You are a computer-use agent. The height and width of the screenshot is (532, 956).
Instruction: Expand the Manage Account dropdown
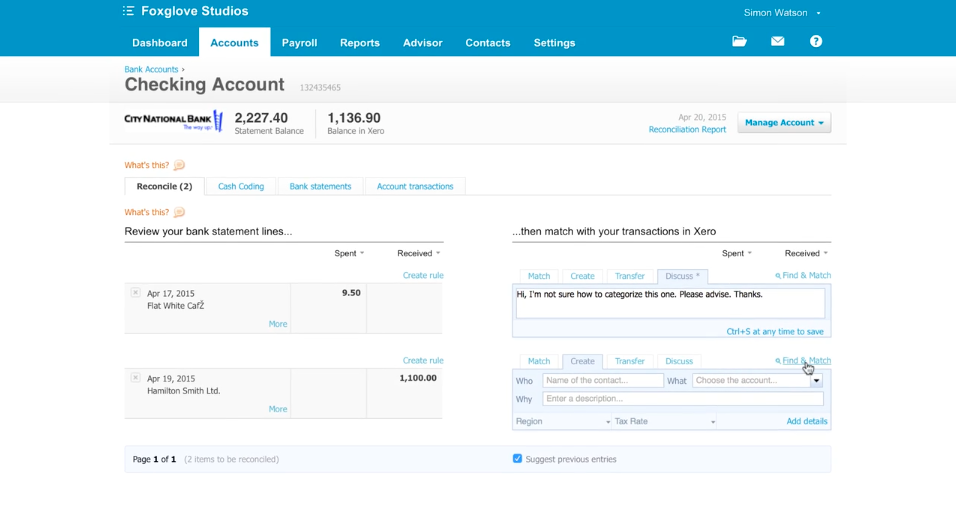coord(784,122)
